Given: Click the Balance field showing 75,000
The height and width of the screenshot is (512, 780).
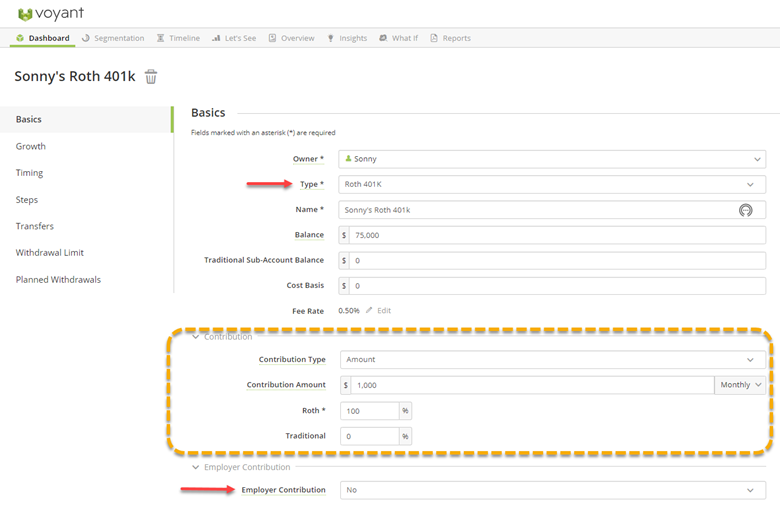Looking at the screenshot, I should tap(557, 235).
